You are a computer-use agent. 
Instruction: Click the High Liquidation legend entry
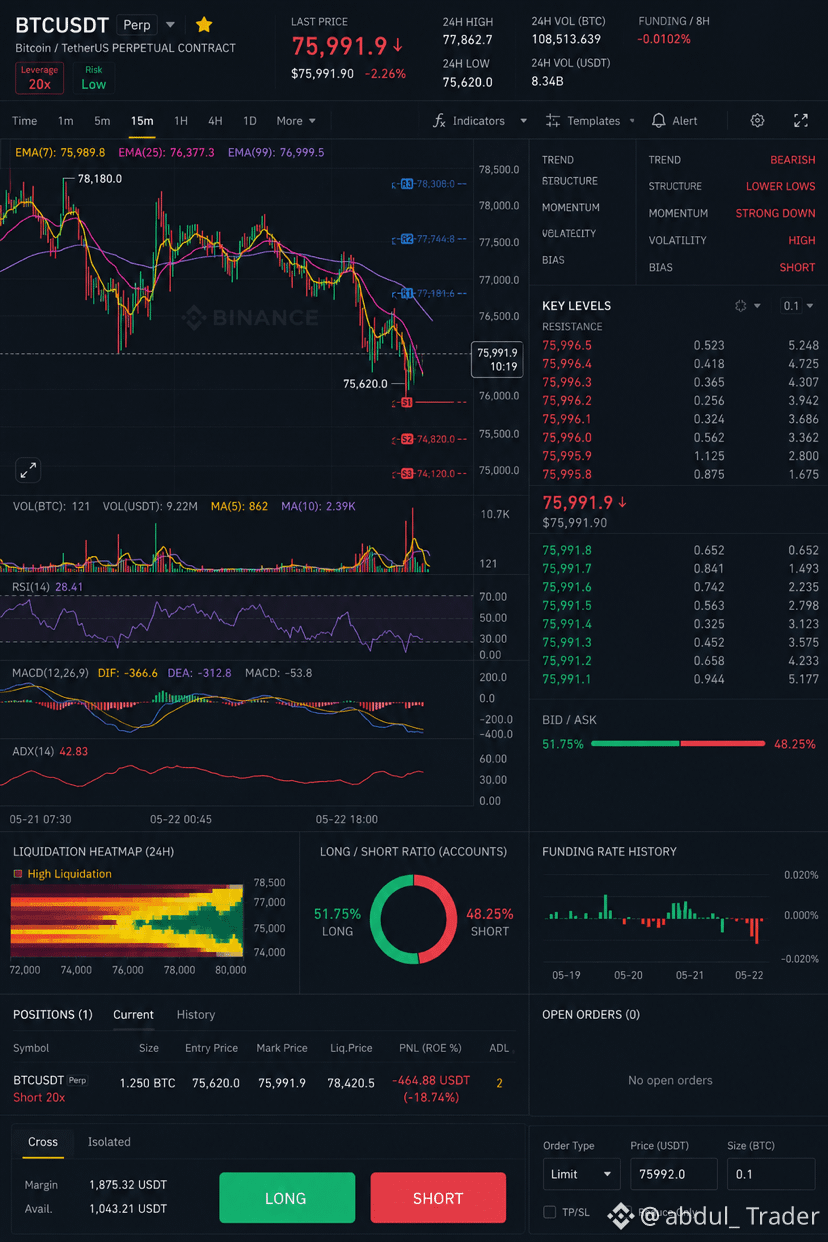point(62,874)
